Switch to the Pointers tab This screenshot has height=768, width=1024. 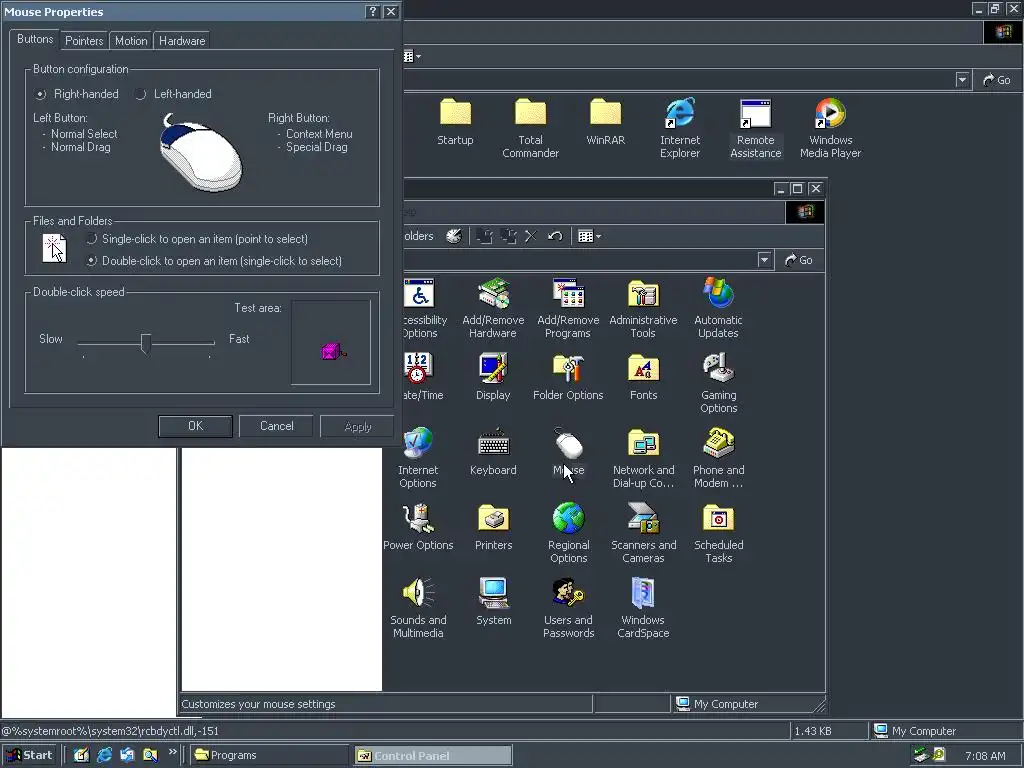tap(84, 40)
